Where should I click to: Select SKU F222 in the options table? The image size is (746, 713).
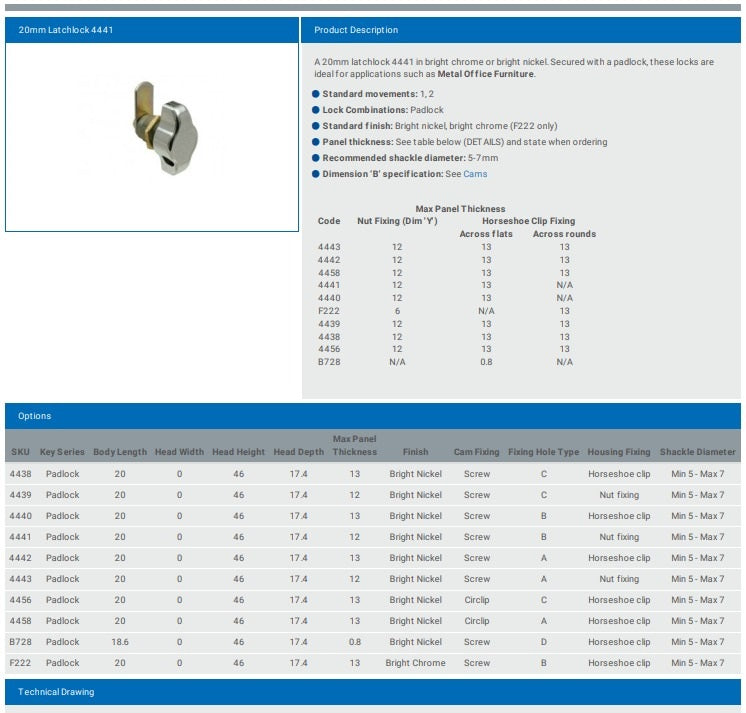pos(20,663)
